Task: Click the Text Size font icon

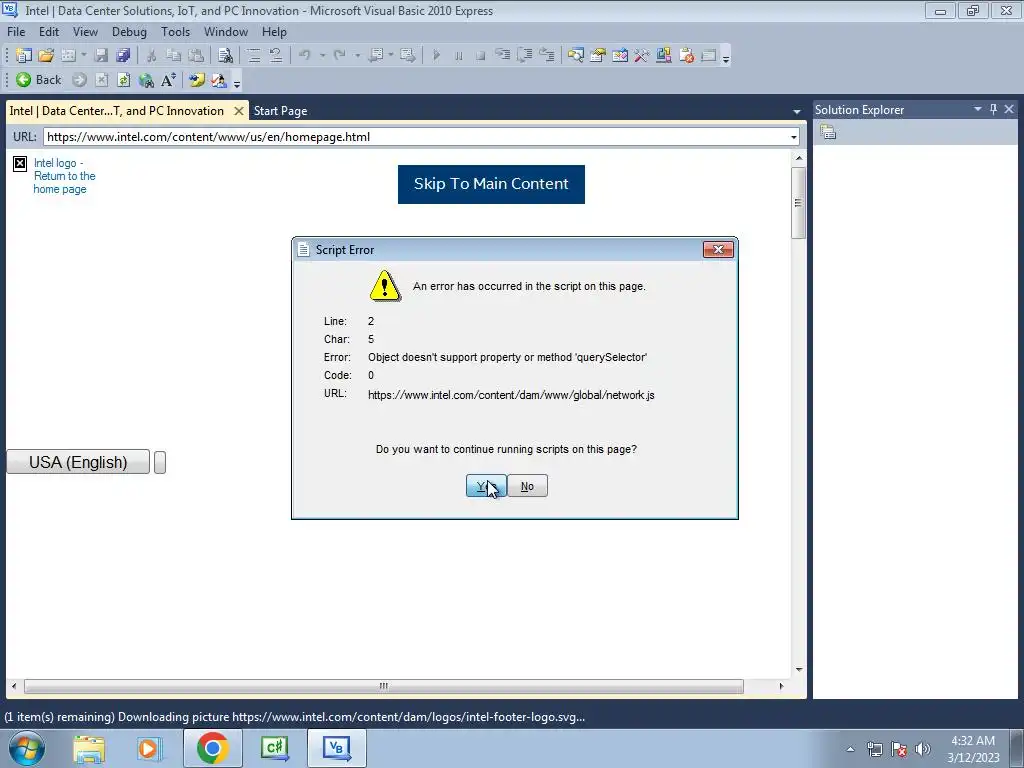Action: click(168, 80)
